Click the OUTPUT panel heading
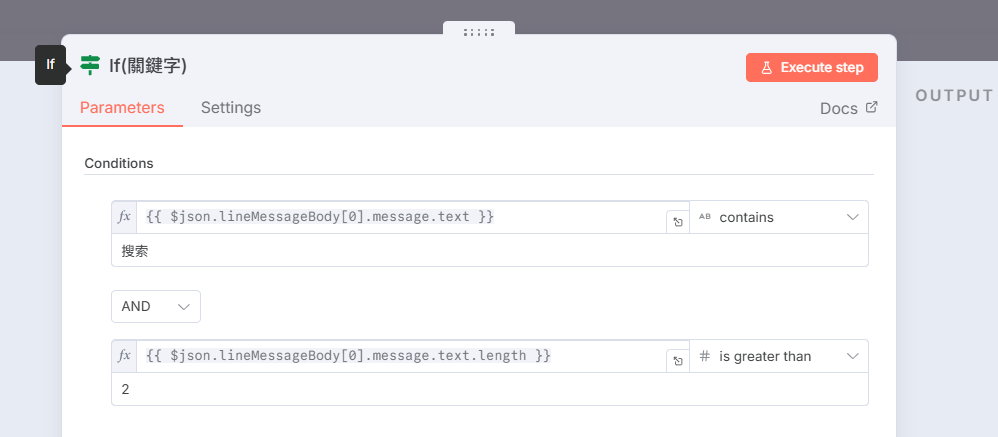Screen dimensions: 998x437 954,95
